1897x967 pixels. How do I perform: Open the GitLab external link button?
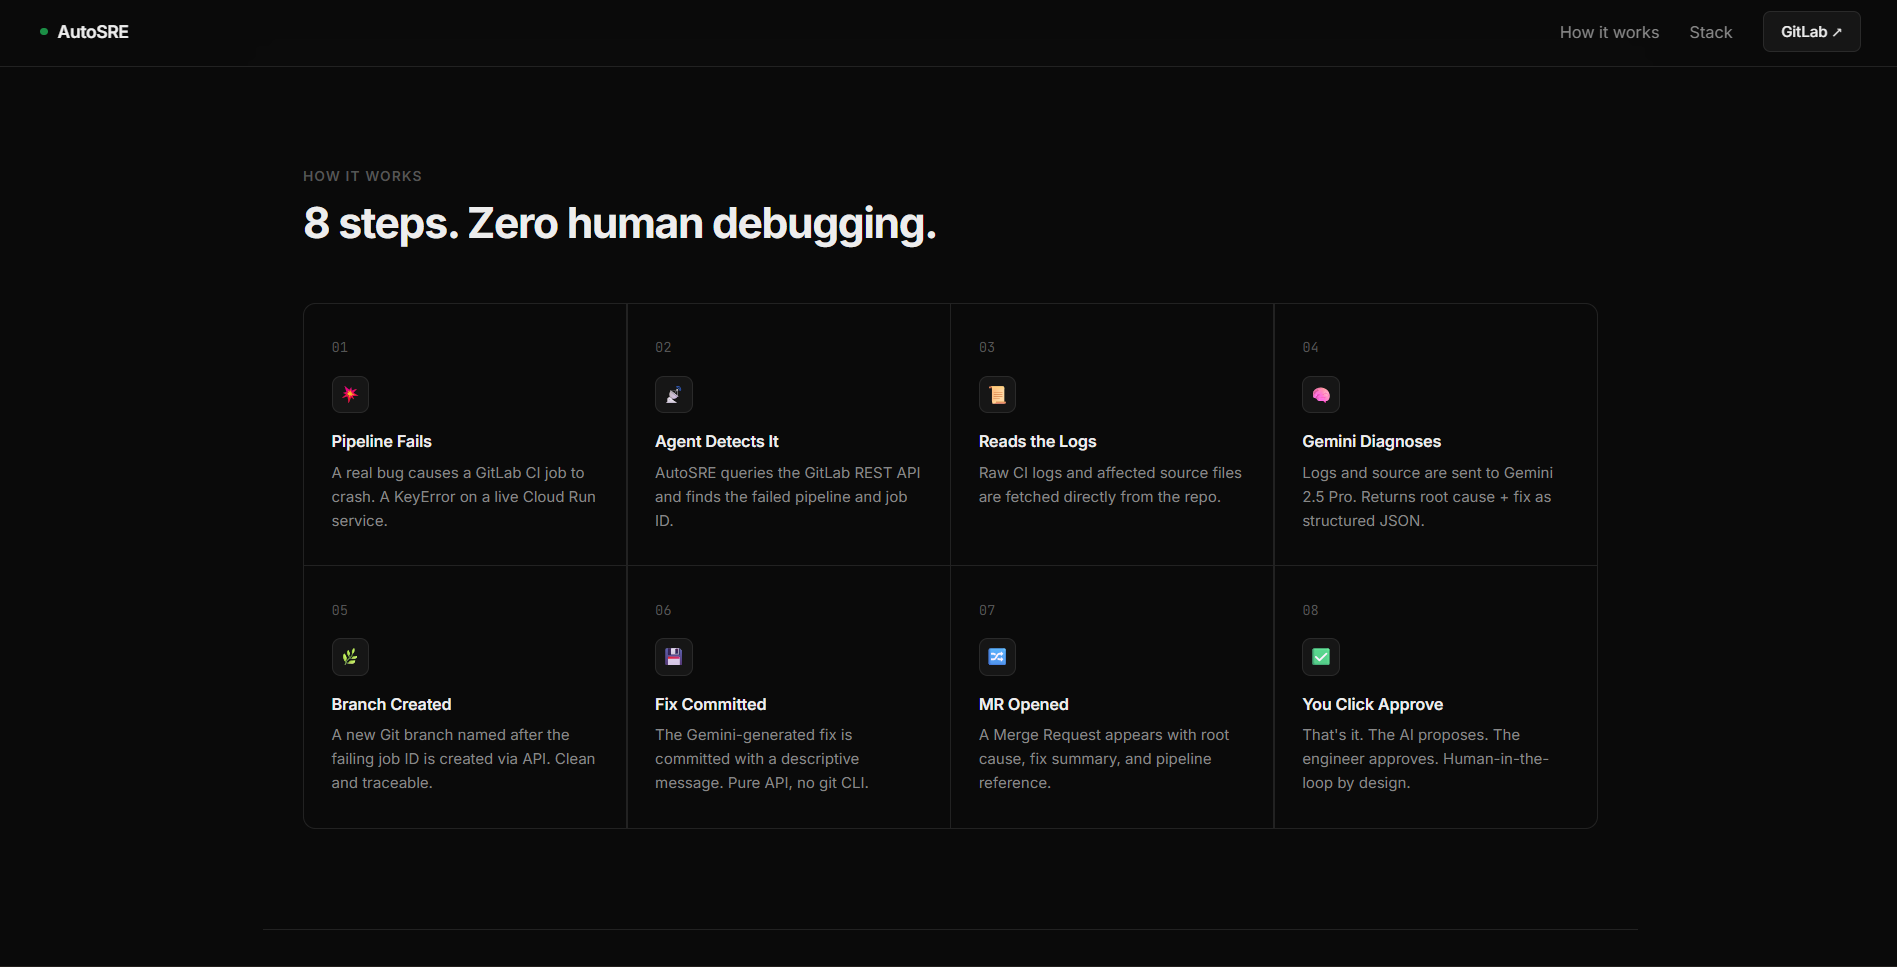[x=1811, y=32]
